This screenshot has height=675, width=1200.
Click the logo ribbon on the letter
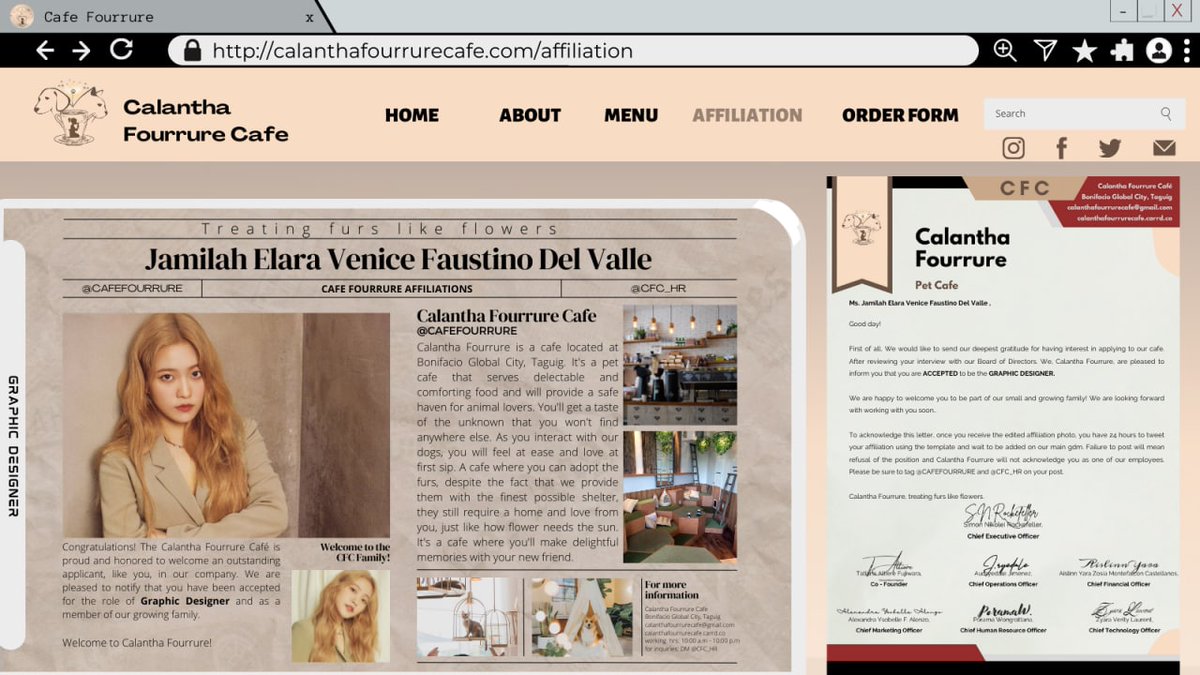tap(862, 236)
